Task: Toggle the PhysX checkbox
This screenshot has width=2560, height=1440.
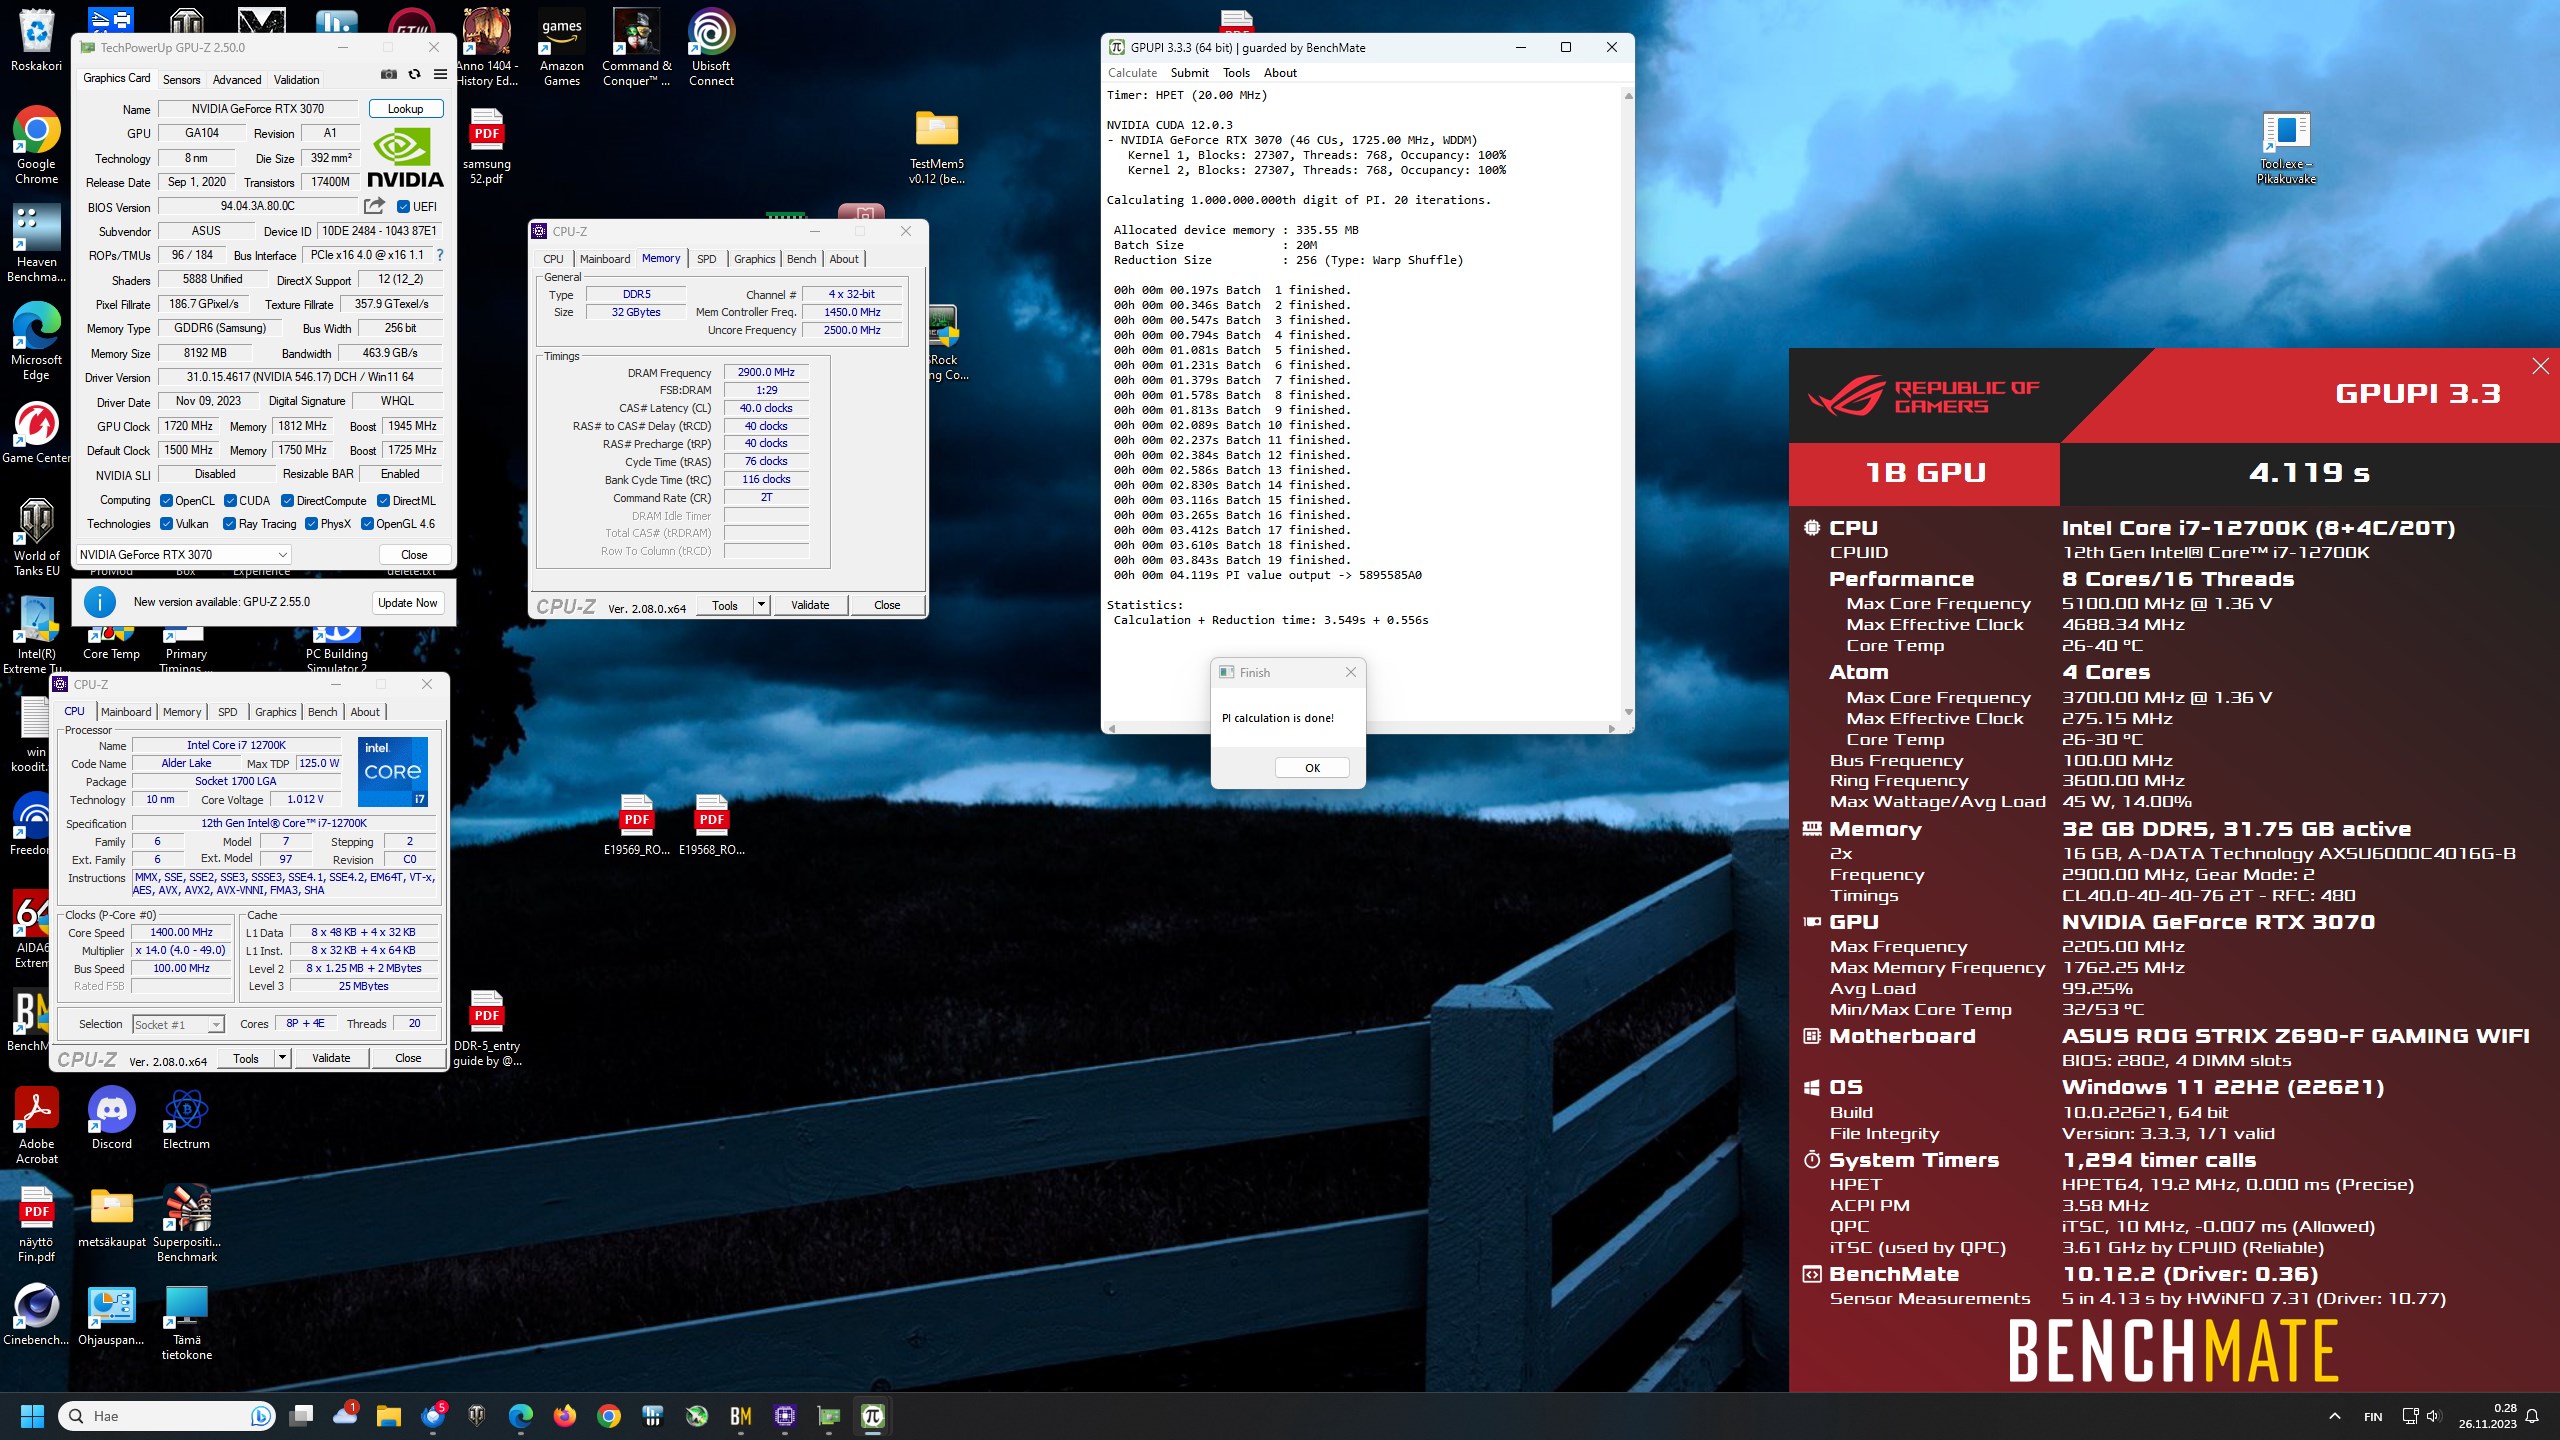Action: [x=311, y=524]
